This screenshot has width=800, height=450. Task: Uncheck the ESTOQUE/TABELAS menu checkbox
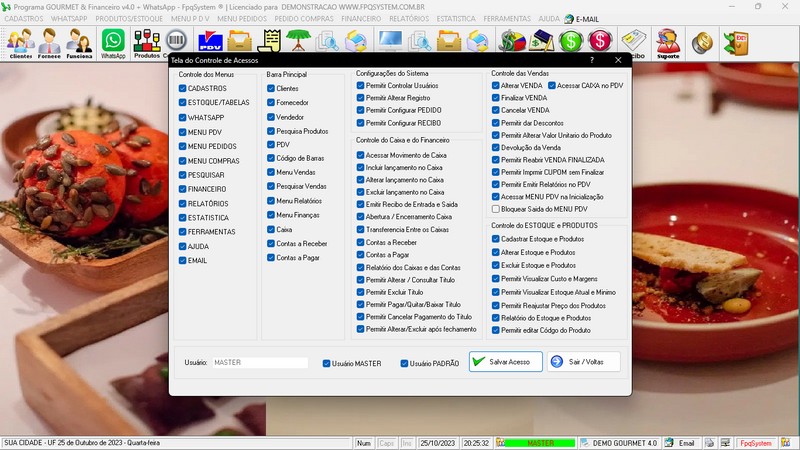click(182, 103)
